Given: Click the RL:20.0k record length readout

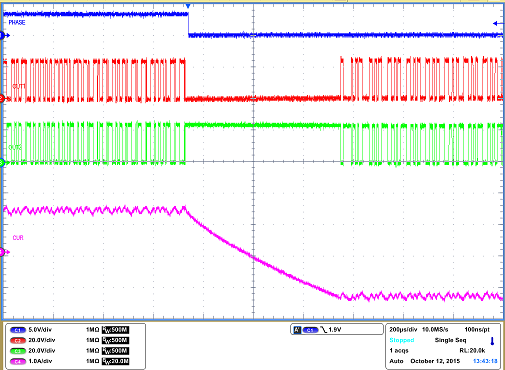Looking at the screenshot, I should coord(472,351).
